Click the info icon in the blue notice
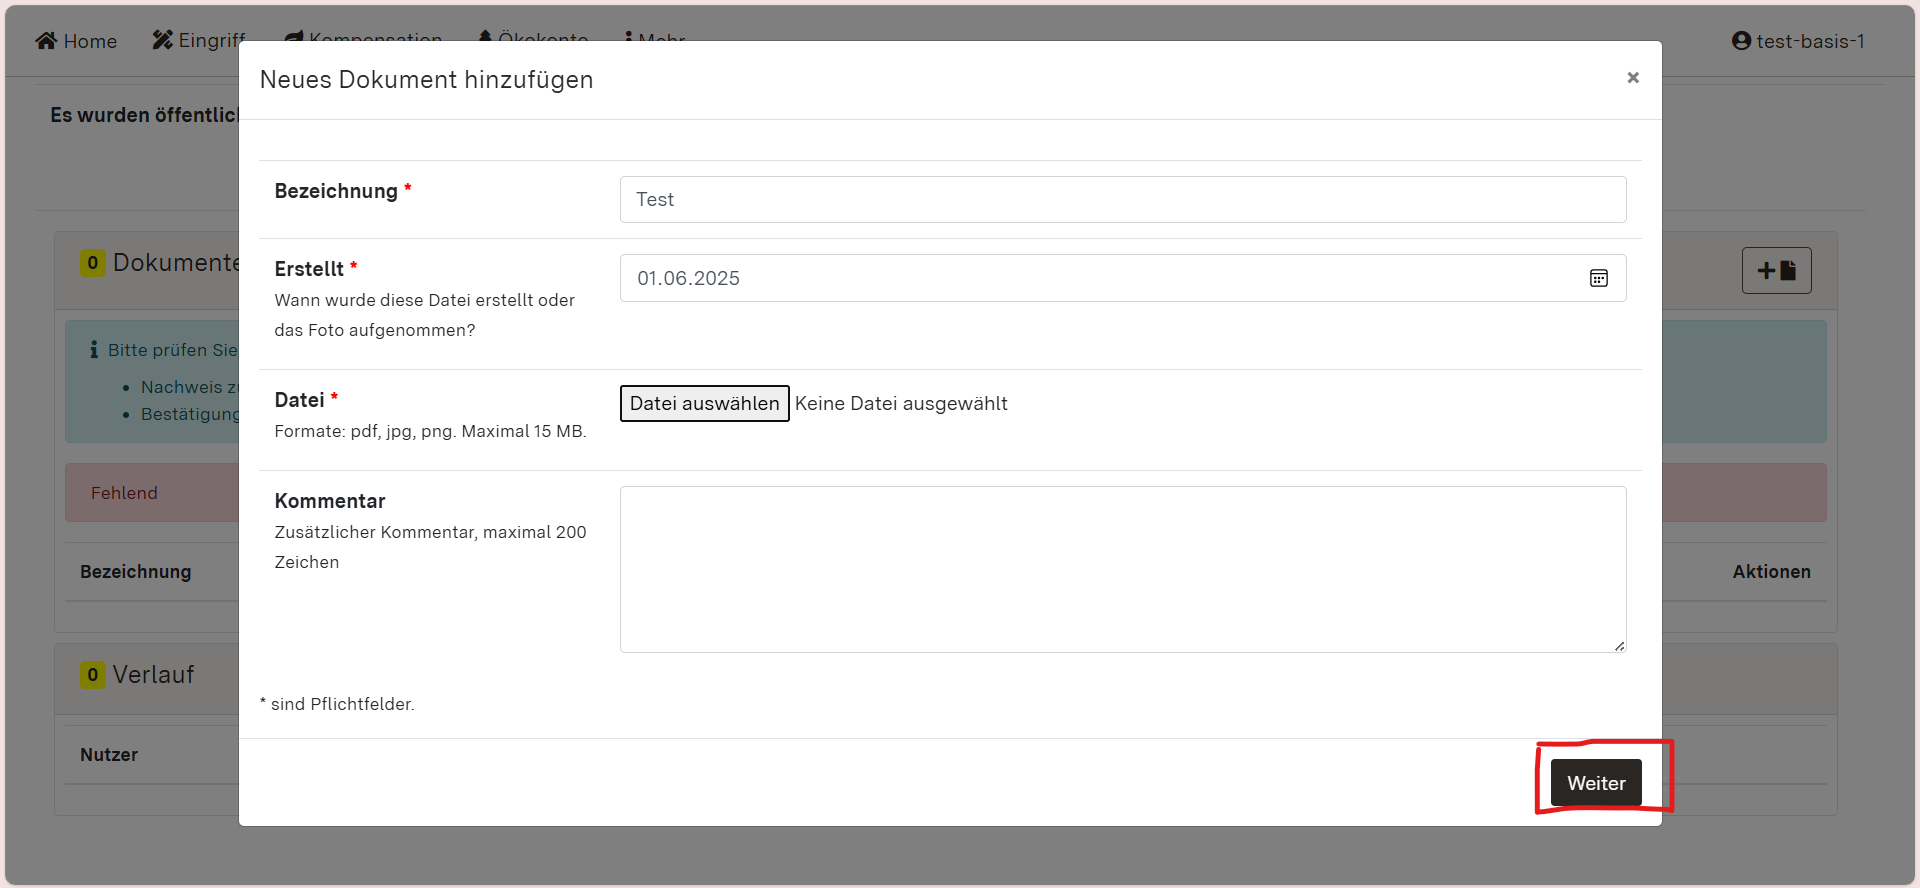The width and height of the screenshot is (1920, 888). 94,349
